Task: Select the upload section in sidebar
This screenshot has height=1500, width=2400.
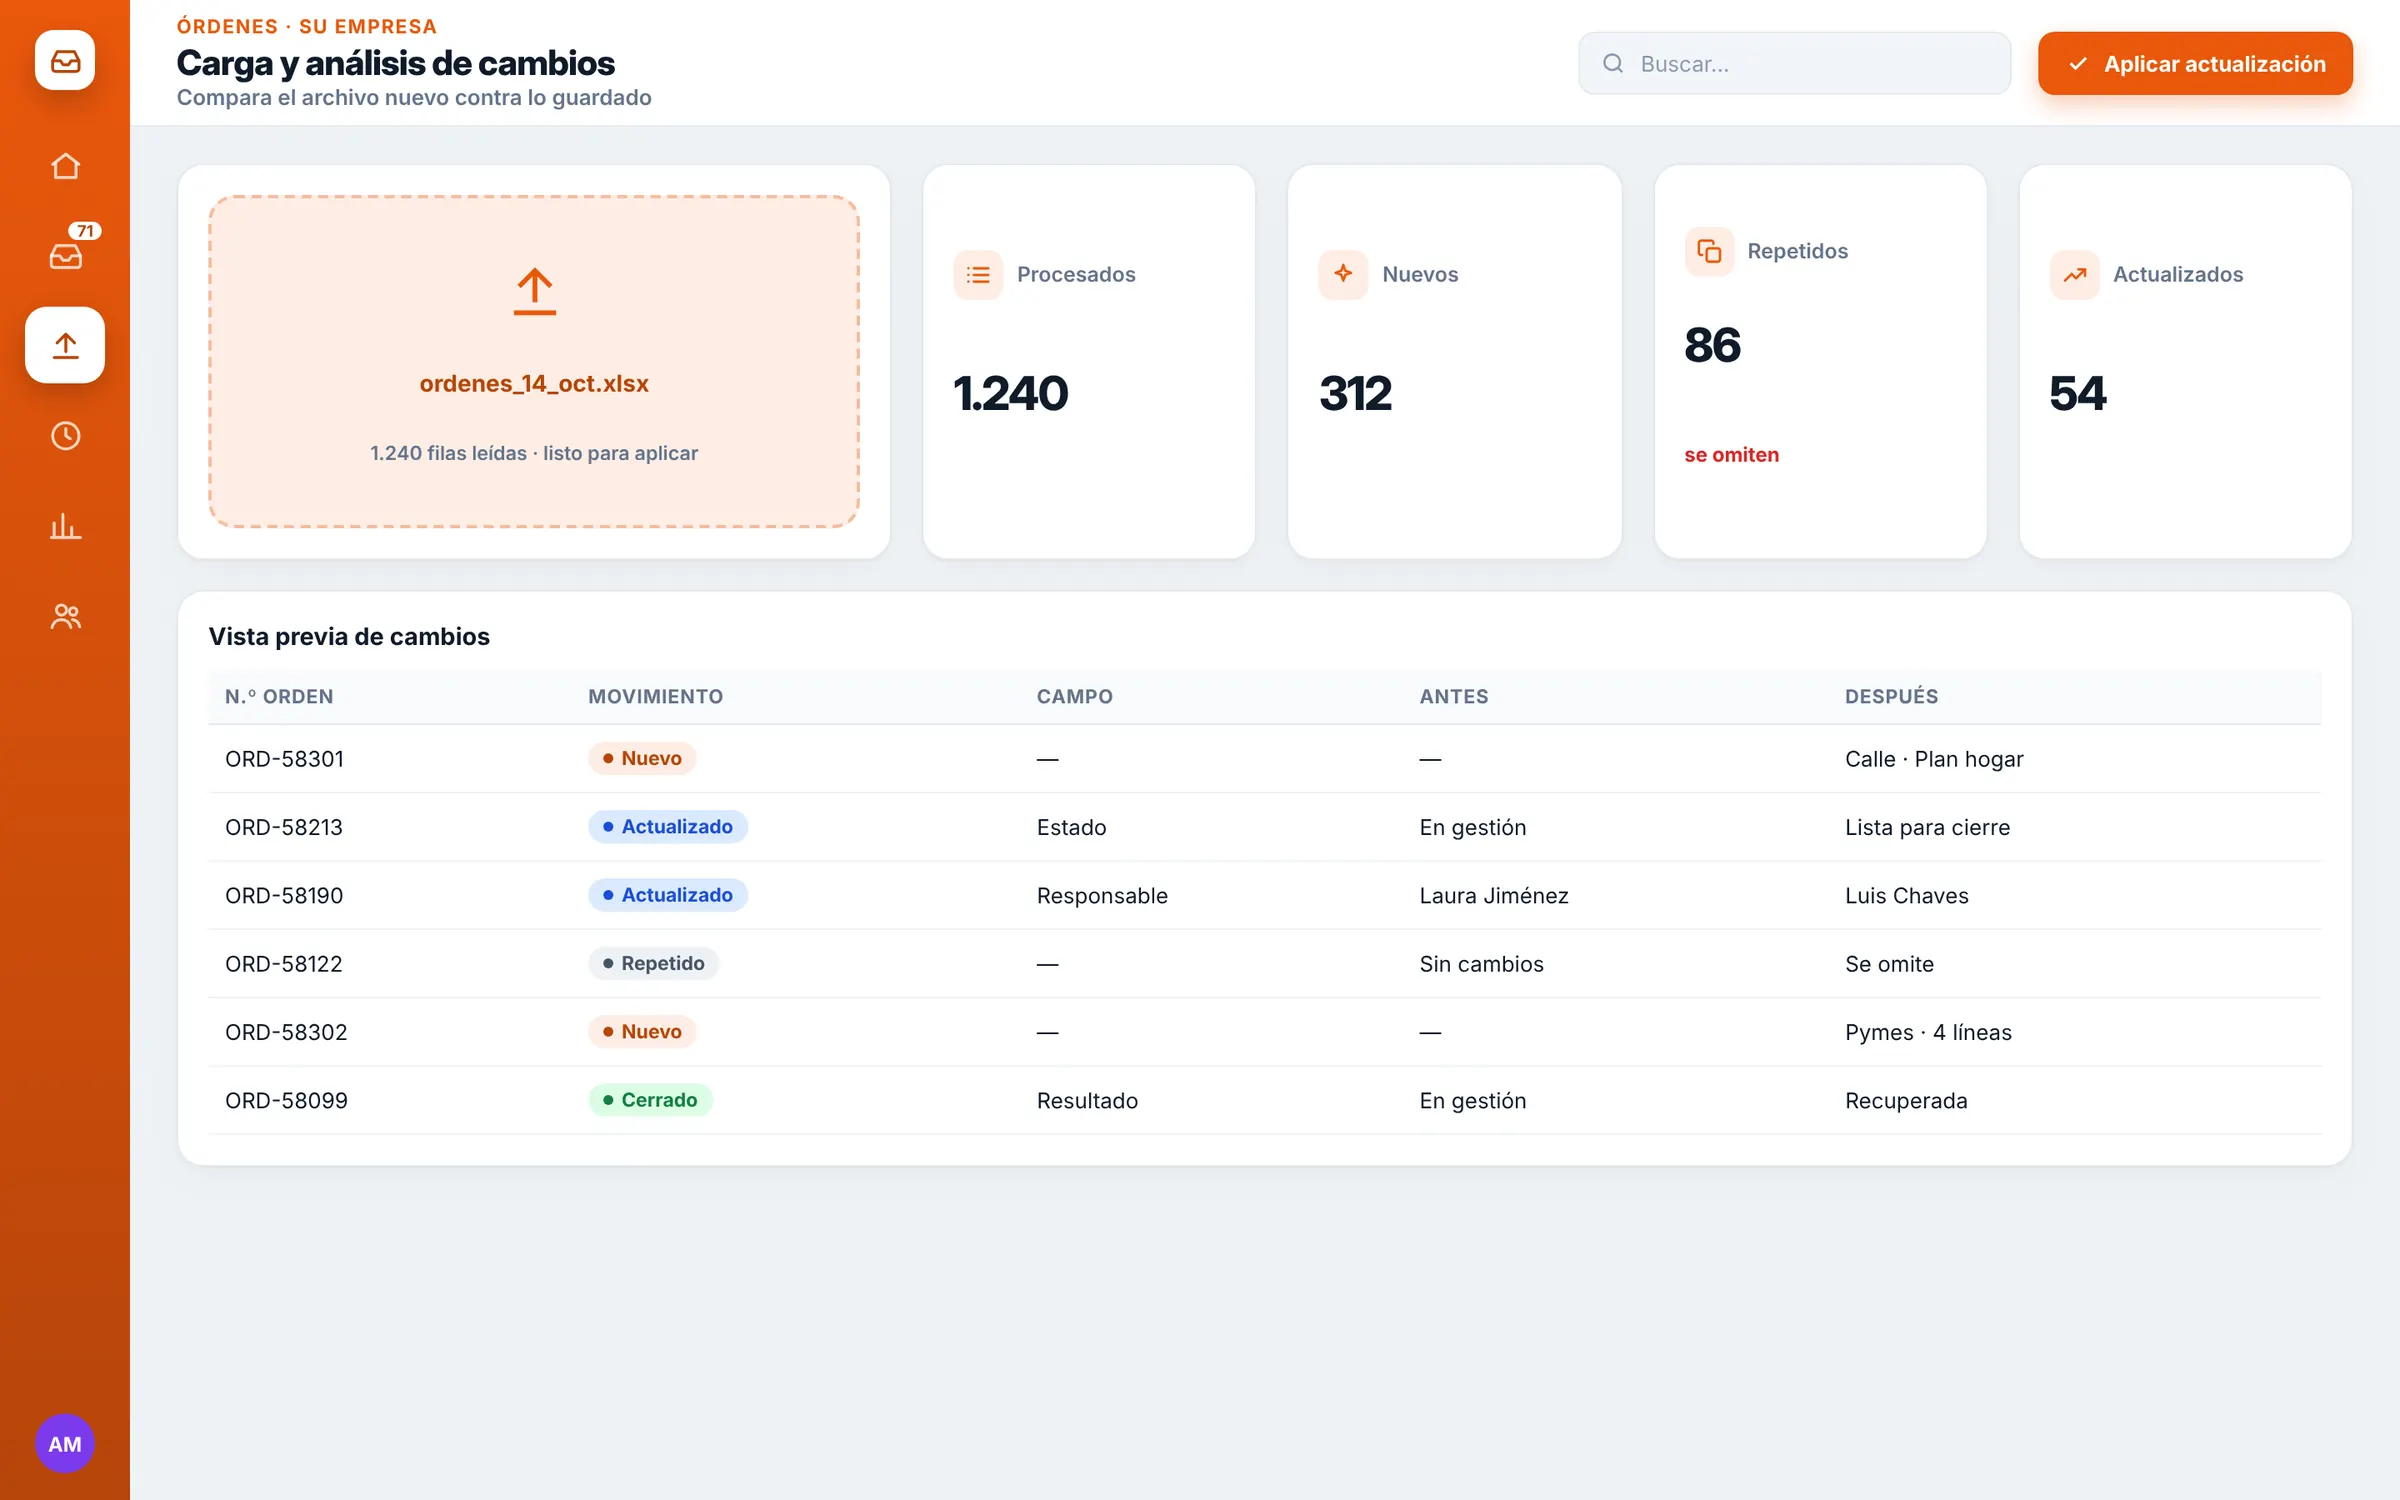Action: tap(65, 345)
